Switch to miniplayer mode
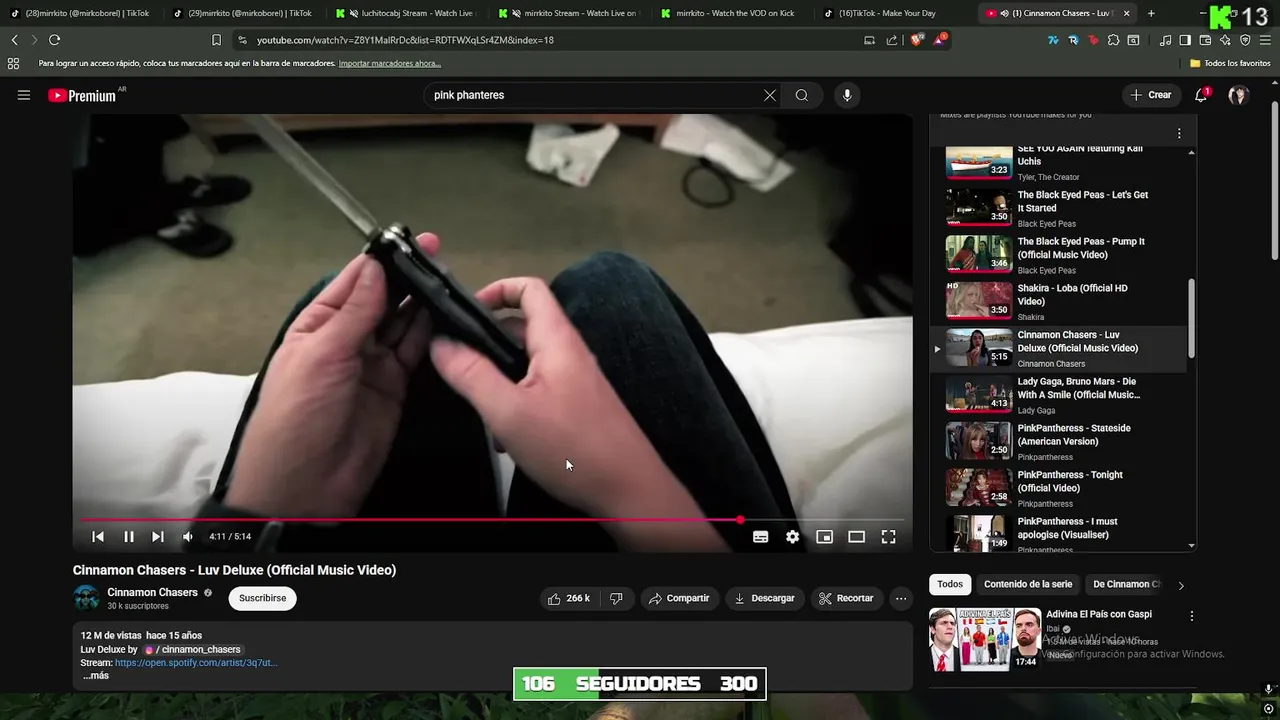The width and height of the screenshot is (1280, 720). click(x=825, y=537)
